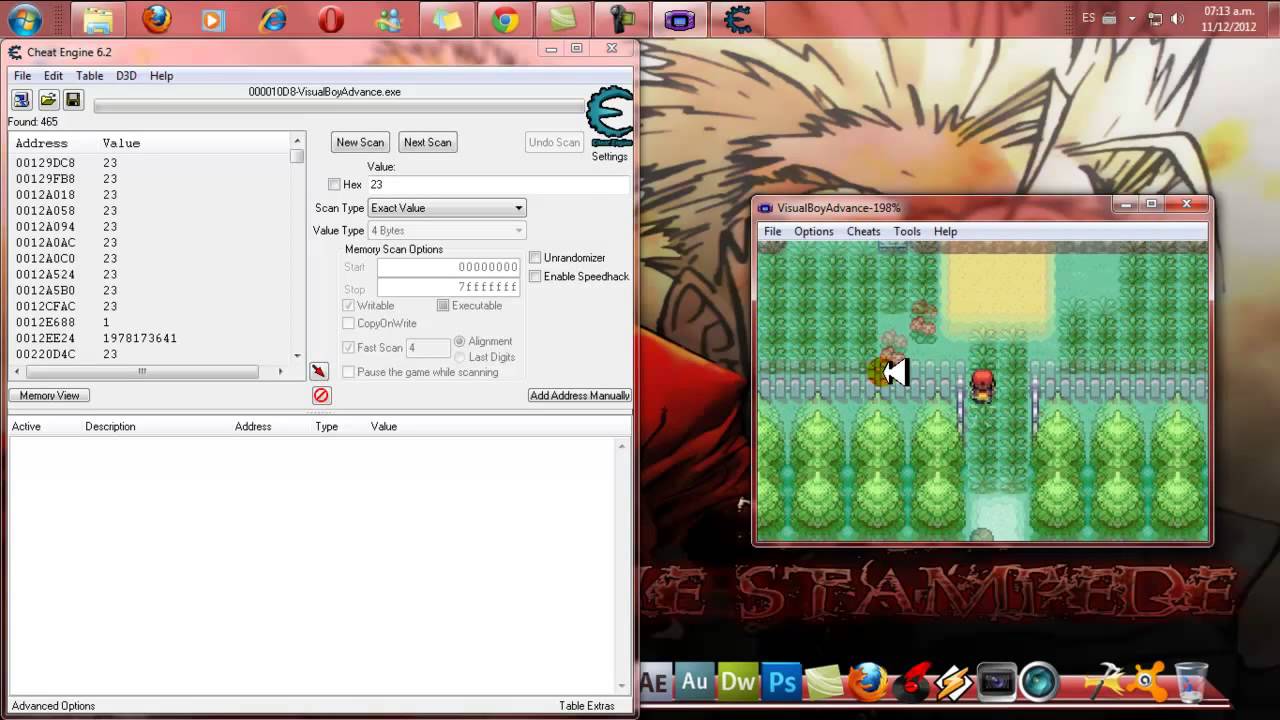Image resolution: width=1280 pixels, height=720 pixels.
Task: Launch Opera from the taskbar
Action: pos(330,19)
